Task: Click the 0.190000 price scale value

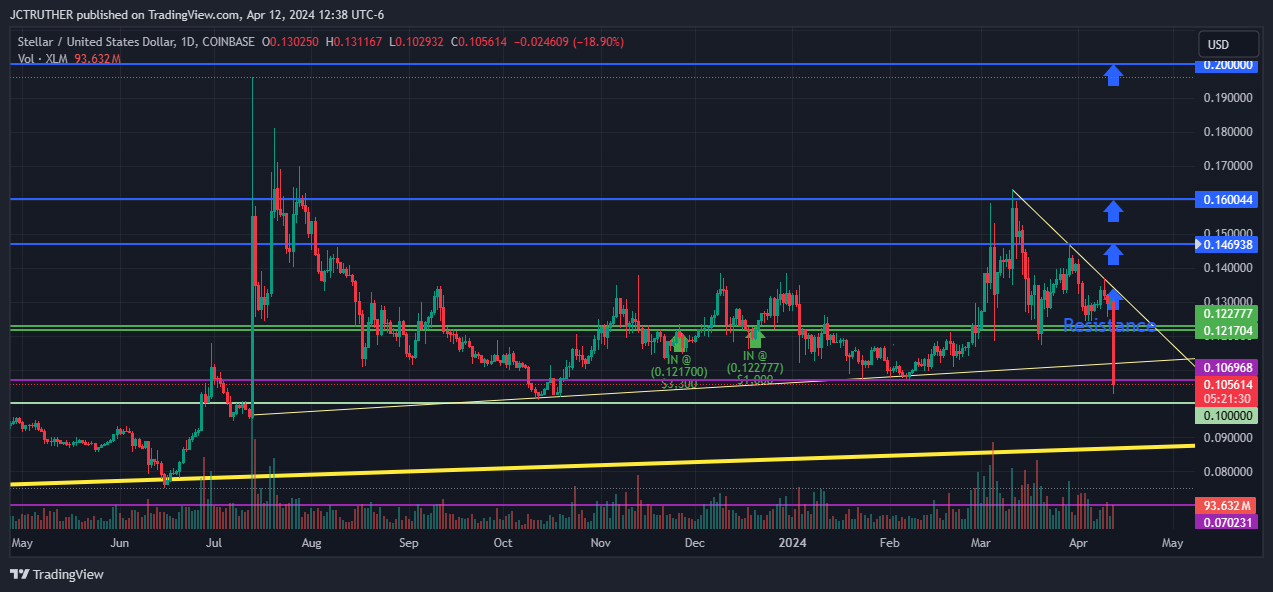Action: tap(1226, 98)
